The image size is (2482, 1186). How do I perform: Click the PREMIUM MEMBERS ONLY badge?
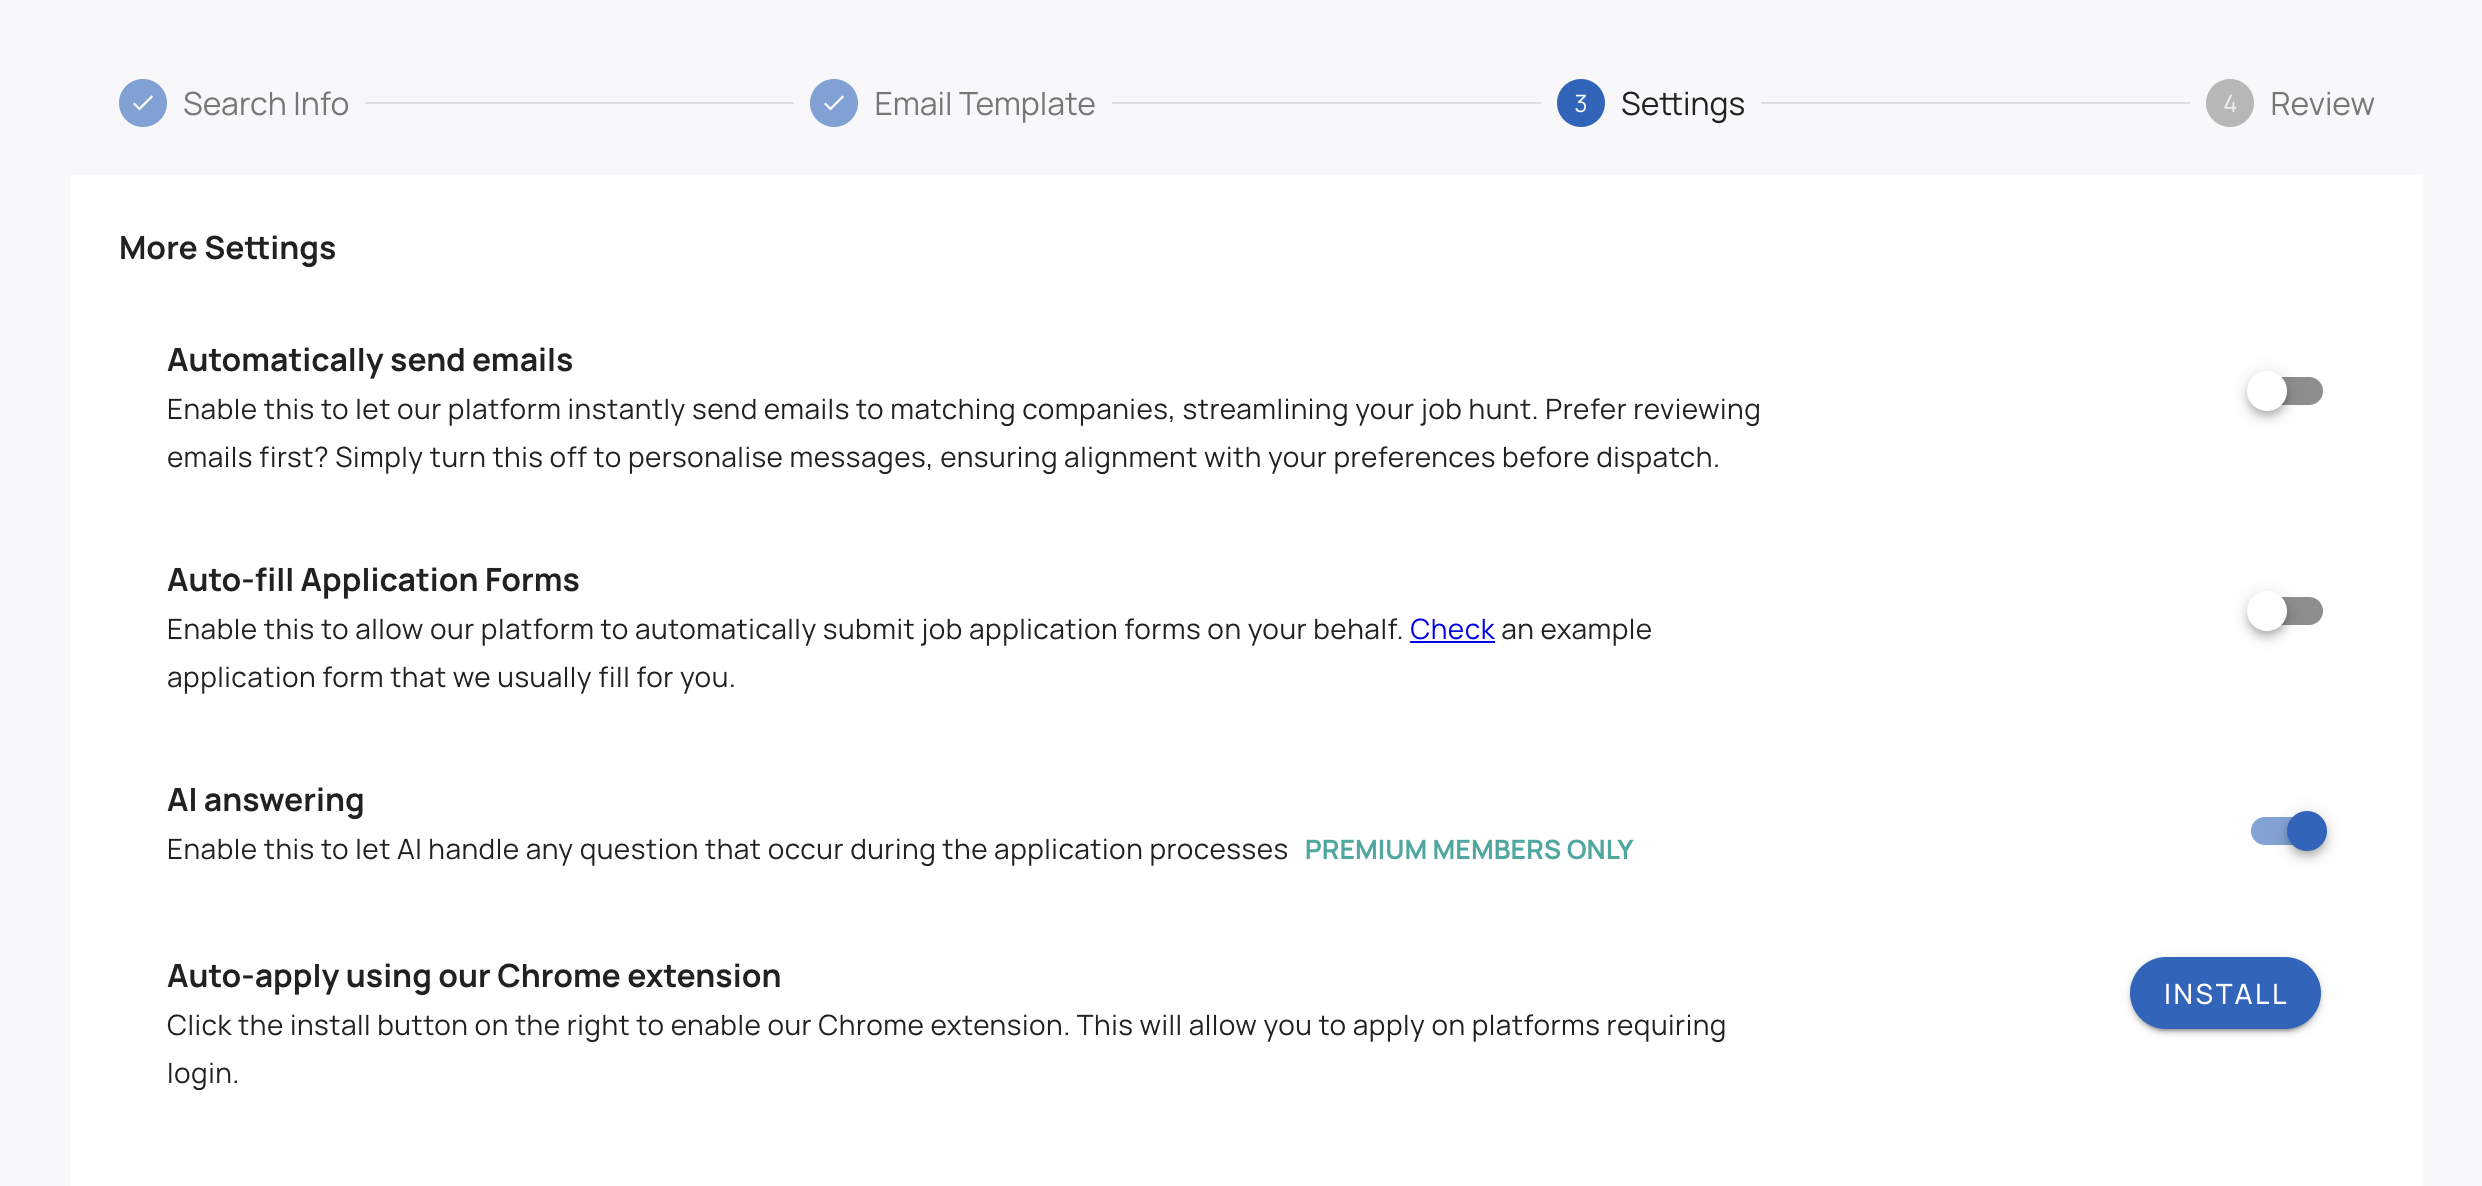point(1468,849)
